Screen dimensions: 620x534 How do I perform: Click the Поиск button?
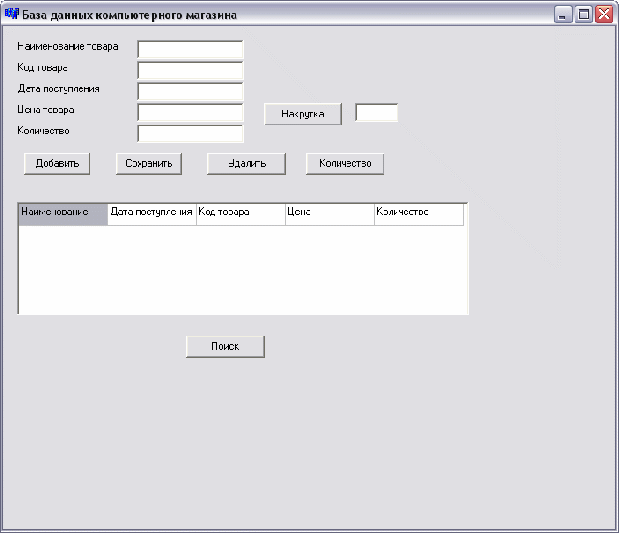point(225,347)
